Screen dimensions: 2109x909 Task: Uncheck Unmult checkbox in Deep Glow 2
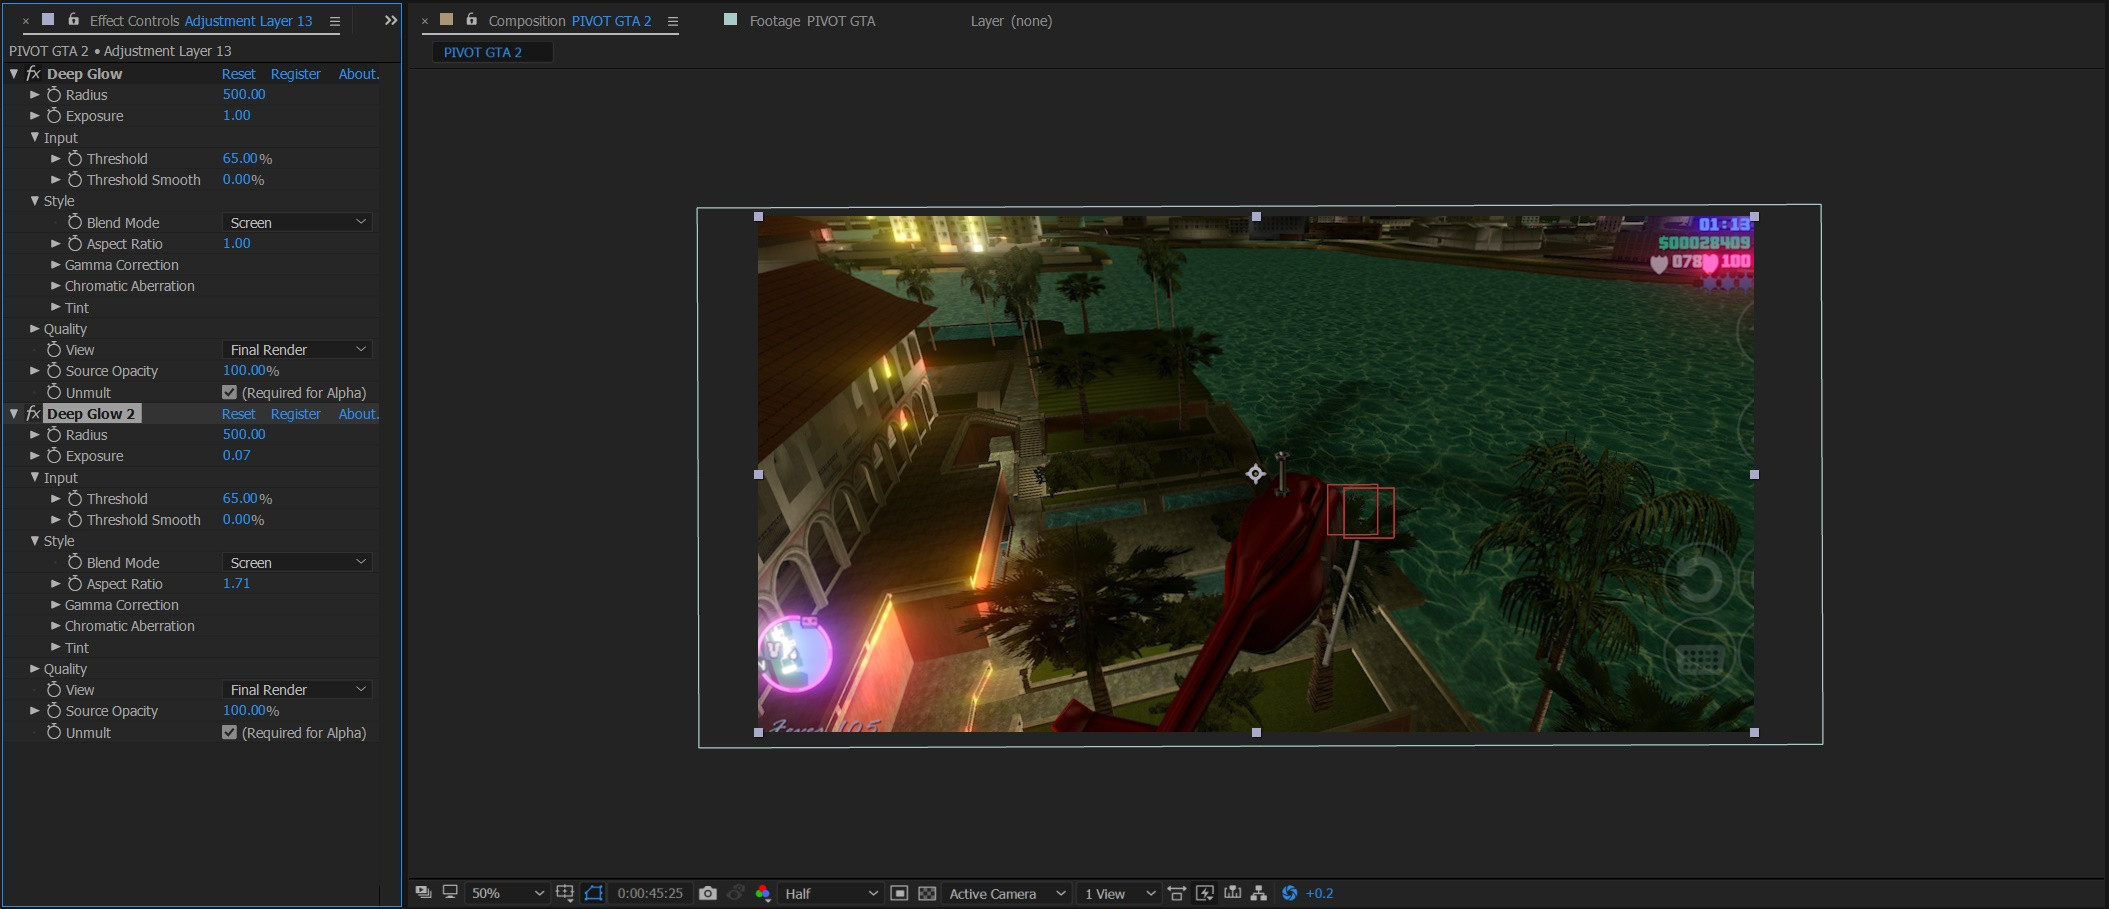pos(229,733)
